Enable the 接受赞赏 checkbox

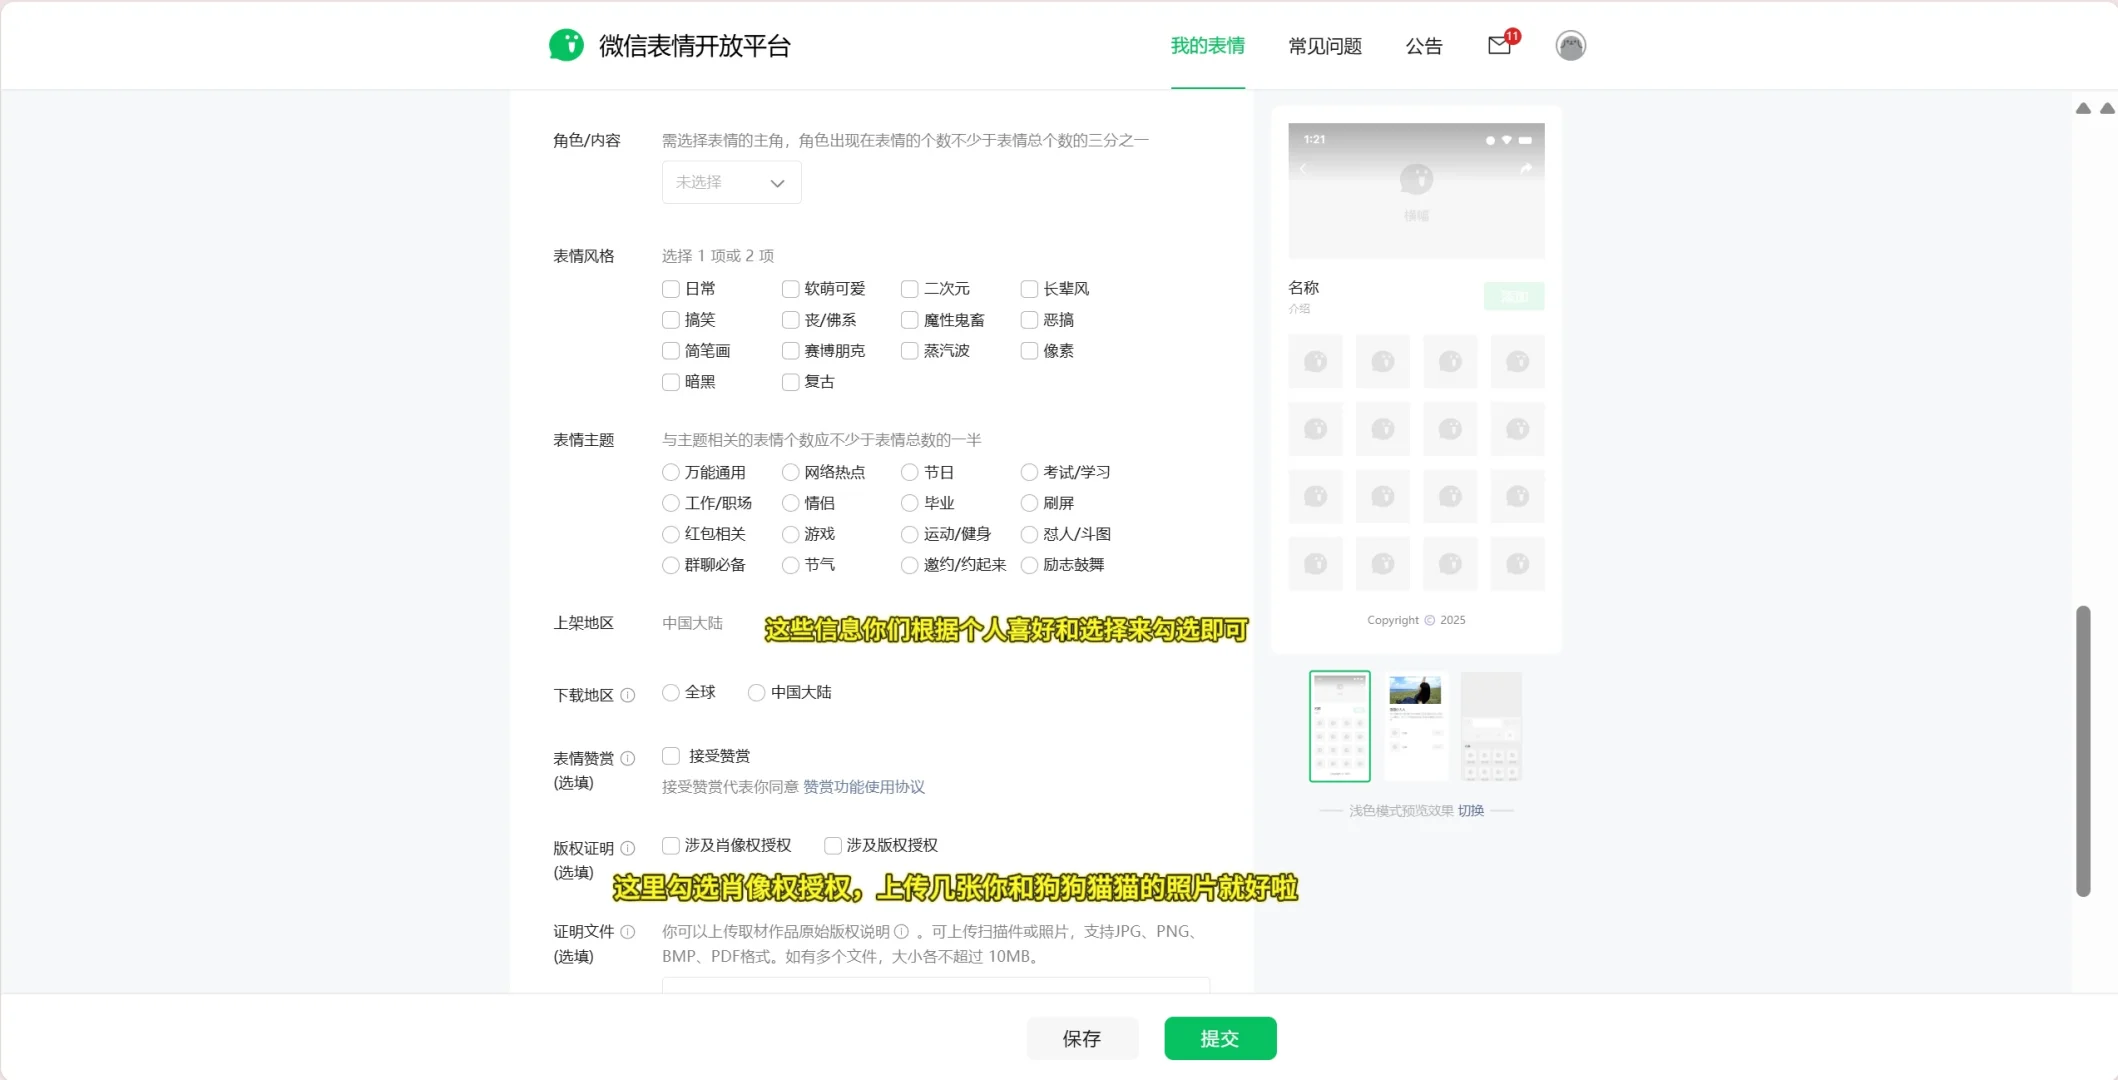click(670, 756)
